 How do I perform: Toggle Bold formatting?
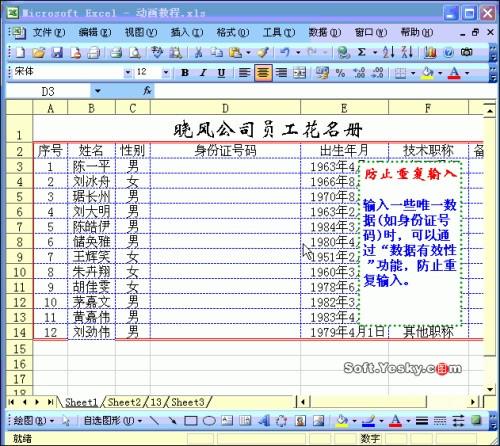point(185,73)
